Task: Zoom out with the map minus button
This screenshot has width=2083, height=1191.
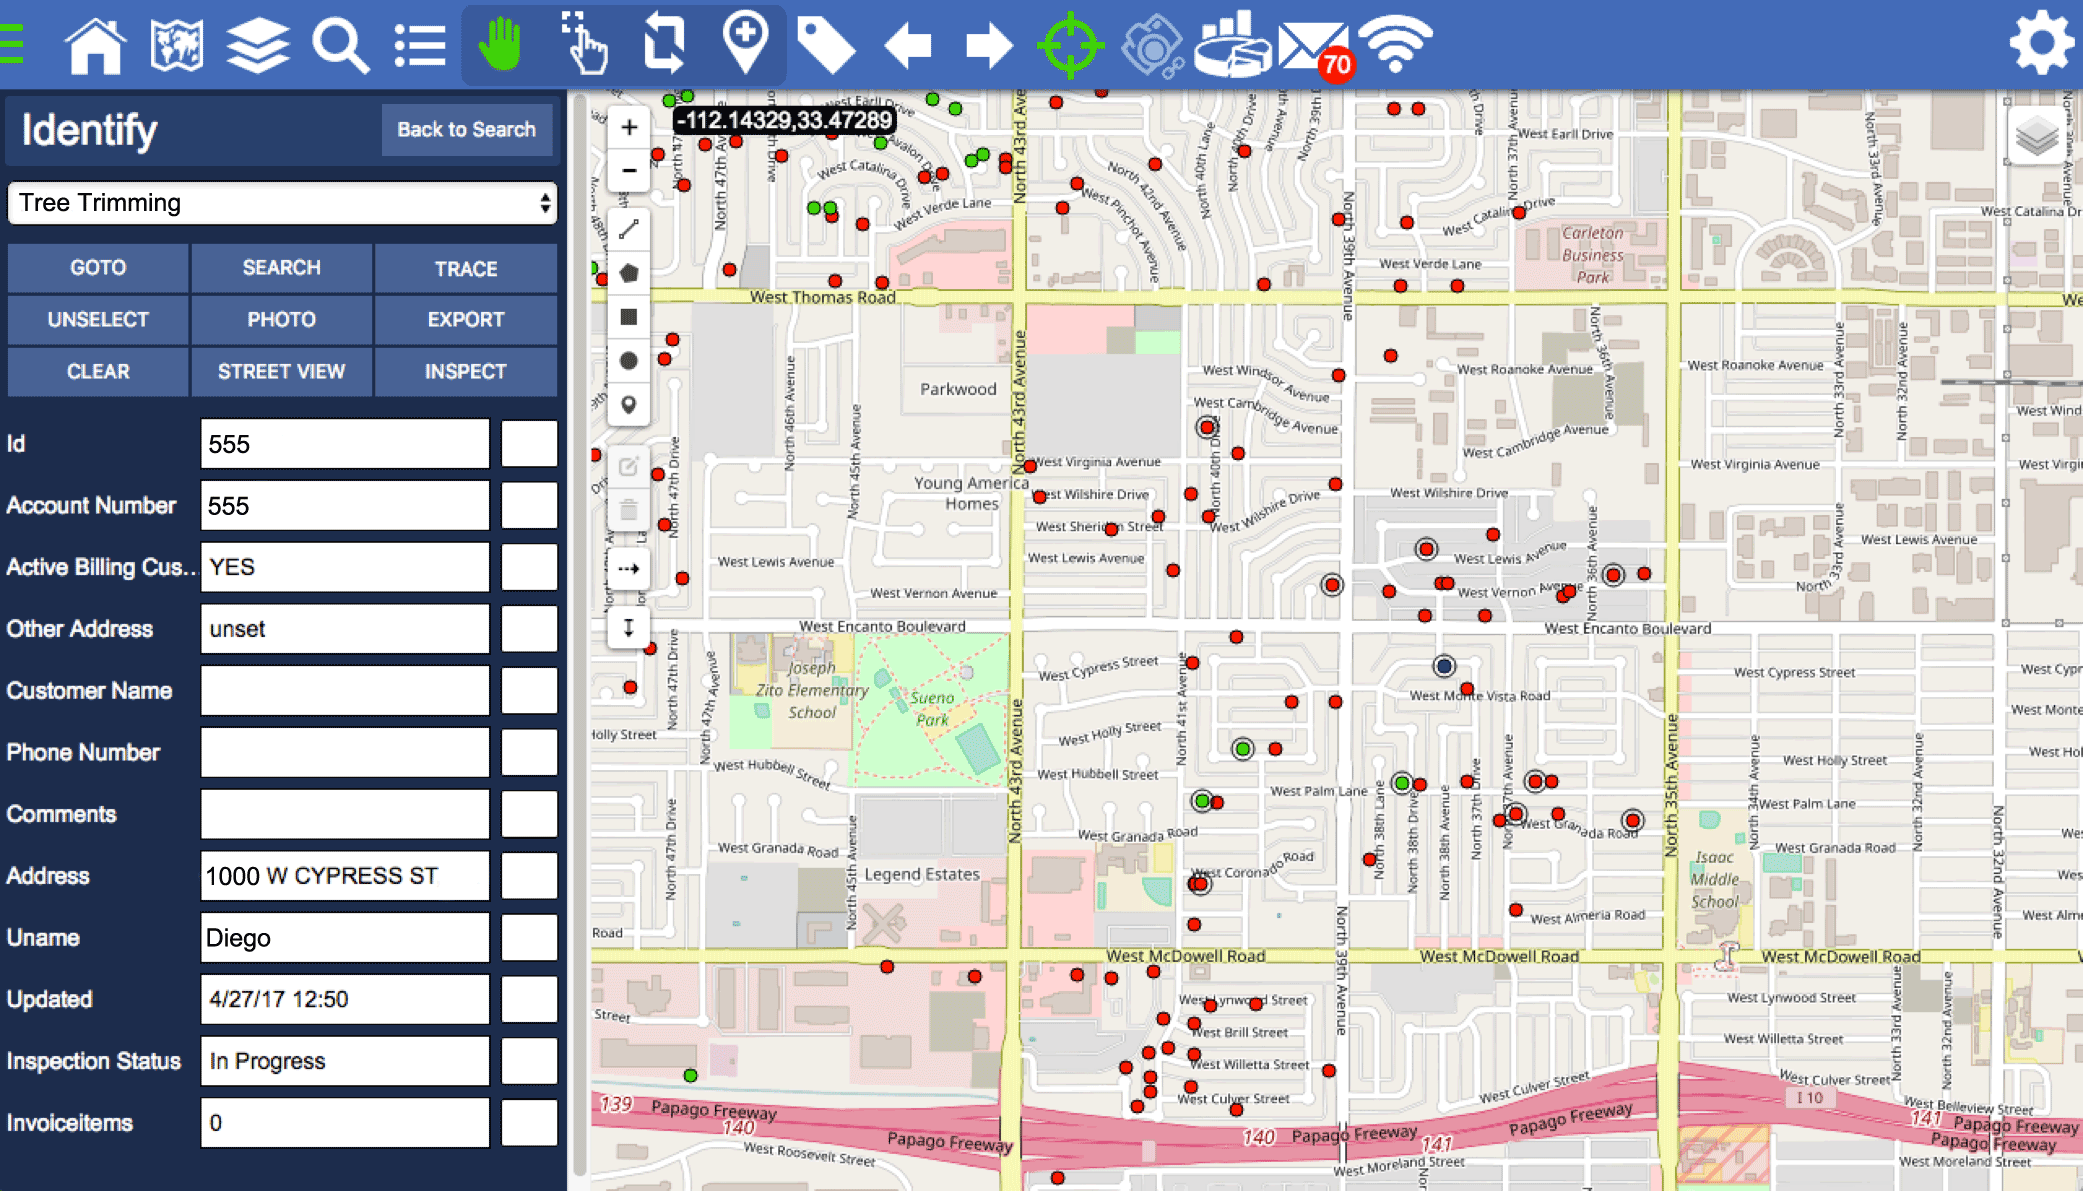Action: coord(629,170)
